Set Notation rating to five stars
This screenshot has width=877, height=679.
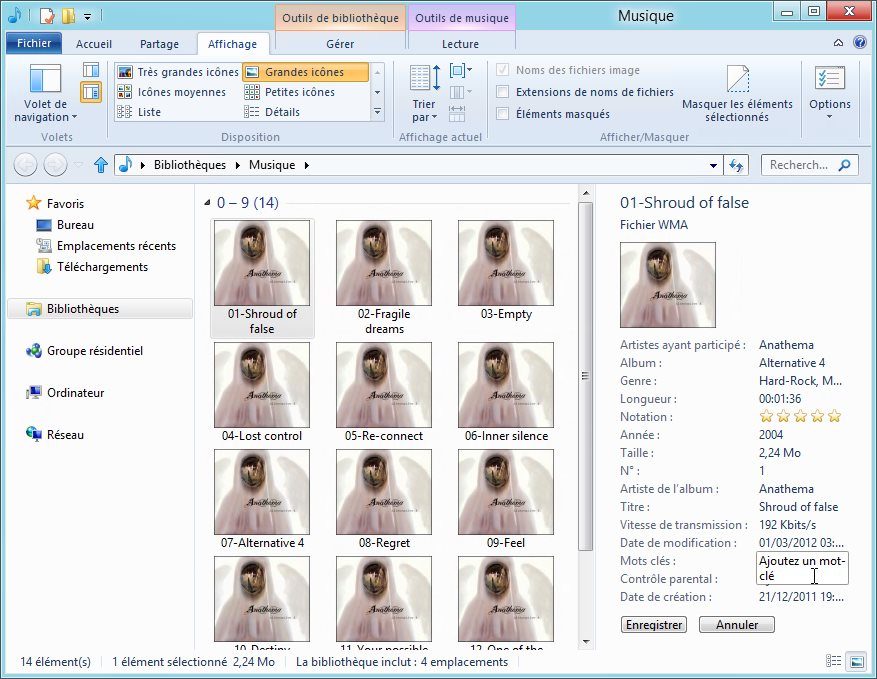835,417
